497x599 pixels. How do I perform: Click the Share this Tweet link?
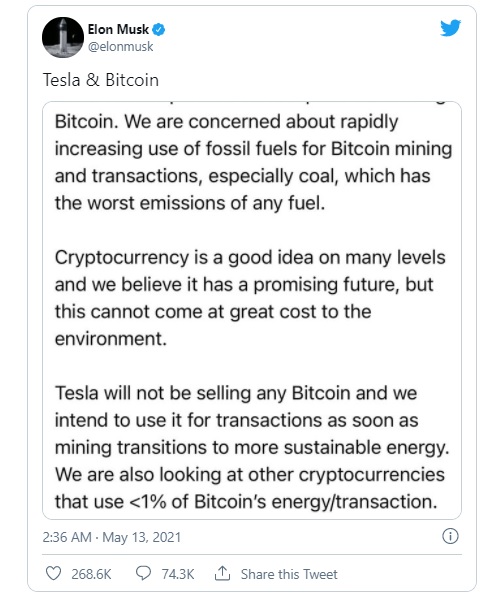[289, 574]
